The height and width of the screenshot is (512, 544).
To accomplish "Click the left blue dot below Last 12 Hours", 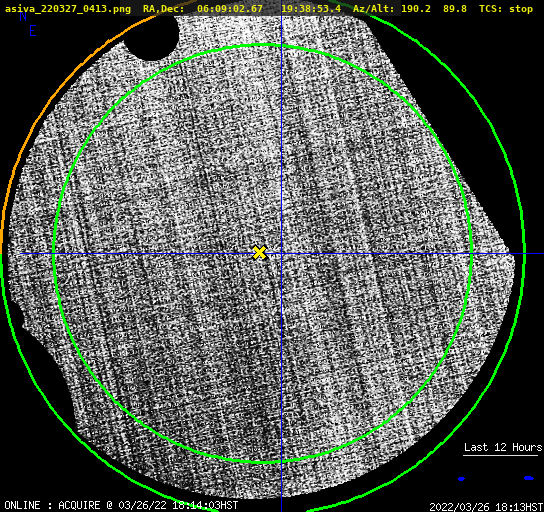I will coord(461,479).
